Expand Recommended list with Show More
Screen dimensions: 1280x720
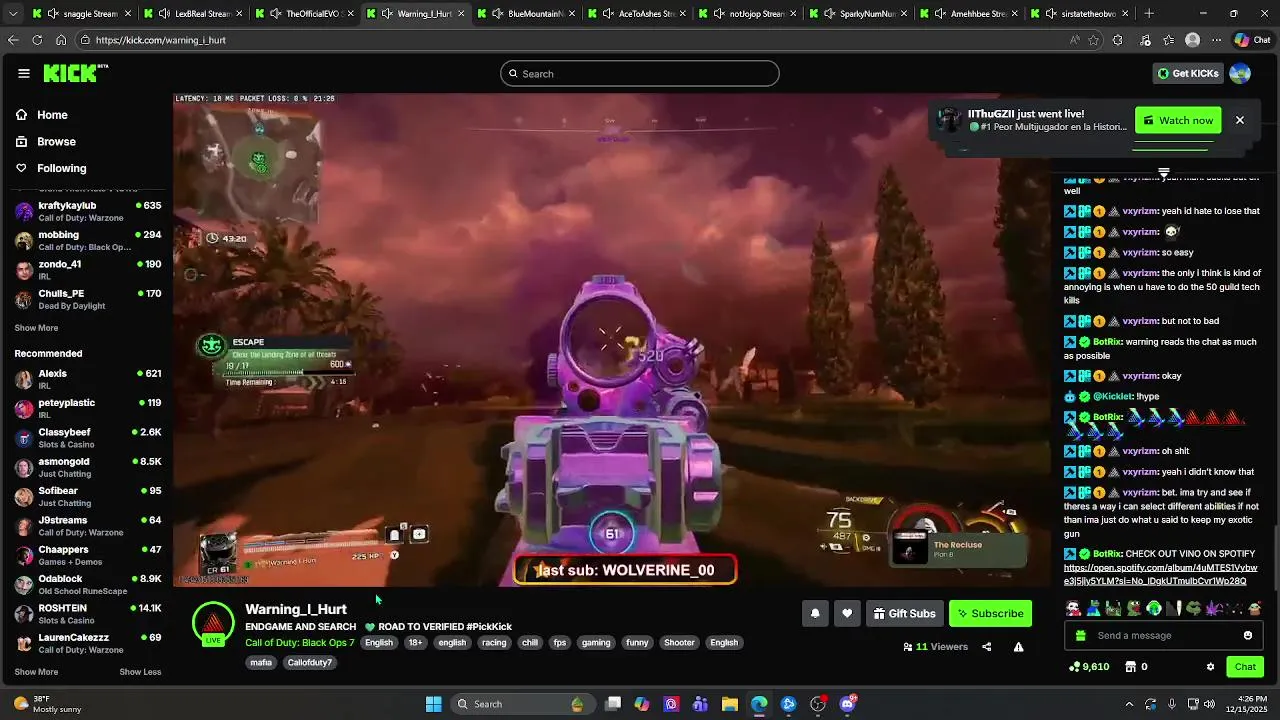[x=36, y=672]
